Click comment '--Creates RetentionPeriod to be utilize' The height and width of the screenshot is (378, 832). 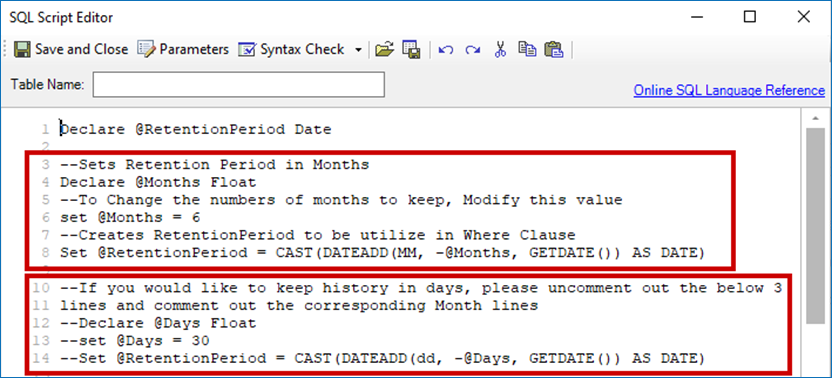(x=317, y=235)
